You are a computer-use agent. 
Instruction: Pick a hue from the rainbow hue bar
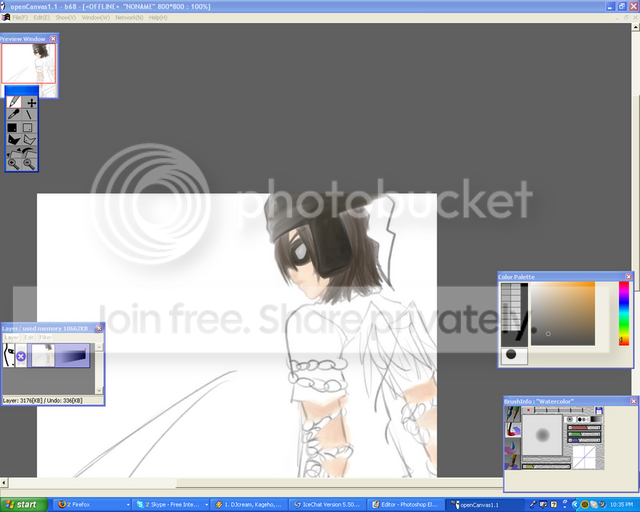[x=624, y=314]
